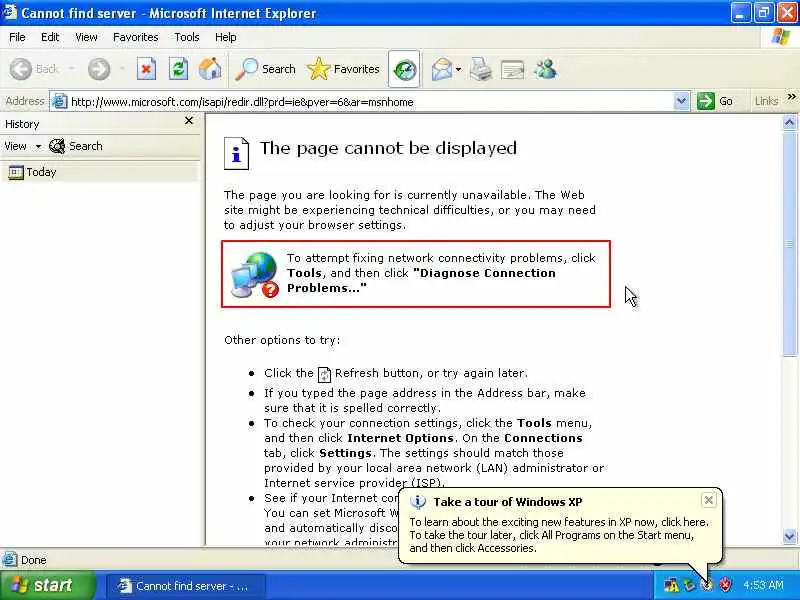Viewport: 800px width, 600px height.
Task: Click the History pane title label
Action: (22, 124)
